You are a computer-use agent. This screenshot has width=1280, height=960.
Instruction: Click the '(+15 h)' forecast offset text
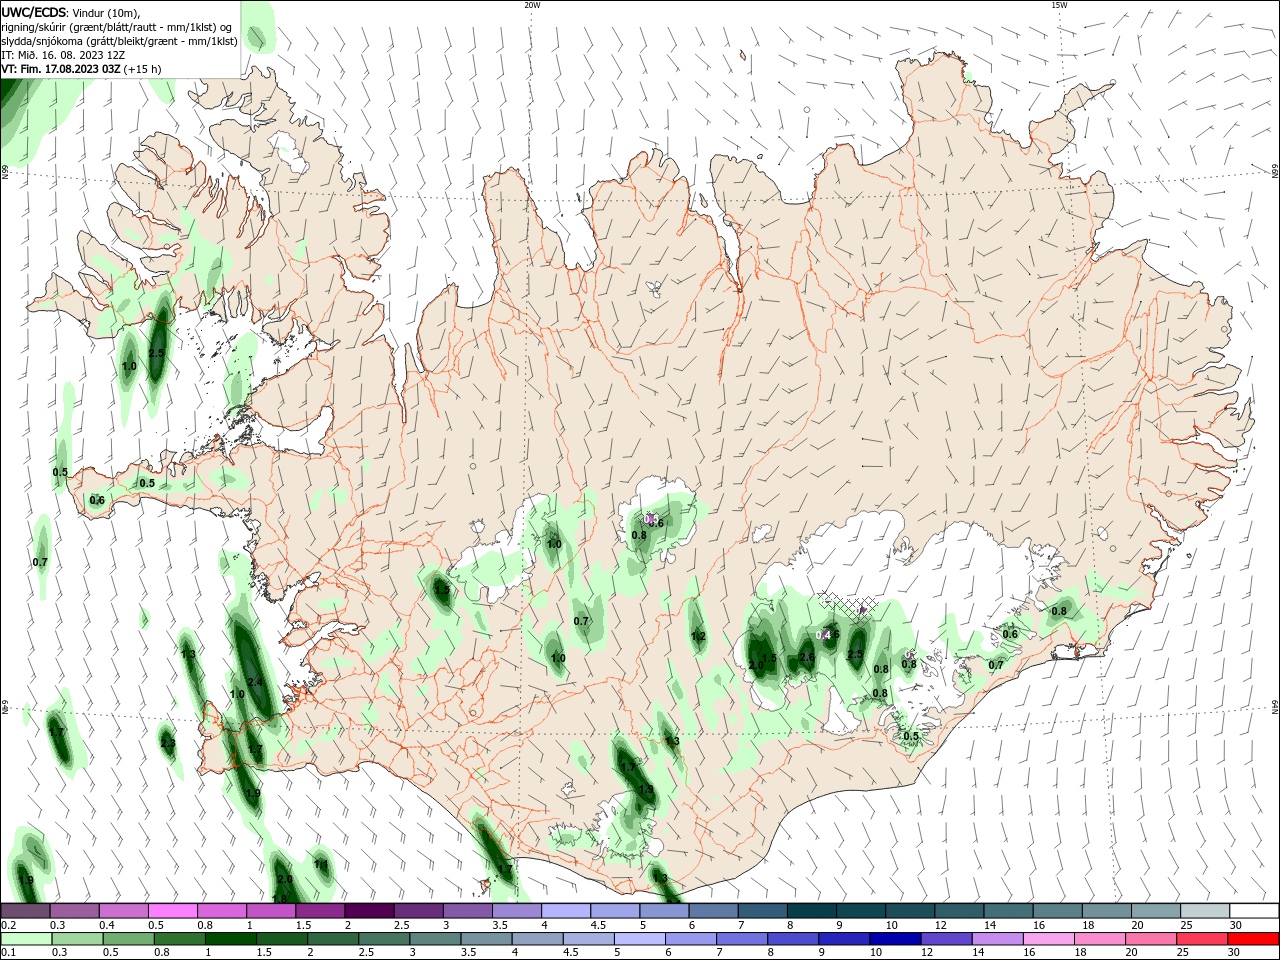[x=143, y=69]
